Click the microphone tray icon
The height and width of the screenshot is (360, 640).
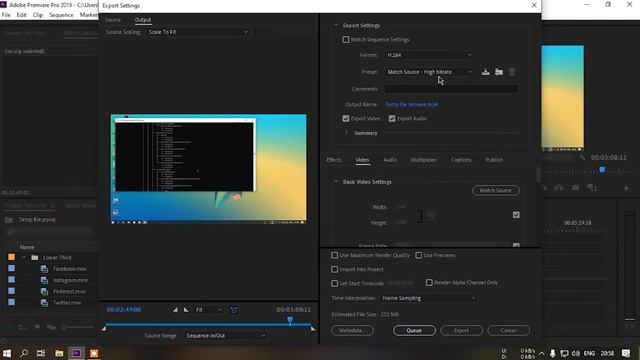tap(553, 353)
